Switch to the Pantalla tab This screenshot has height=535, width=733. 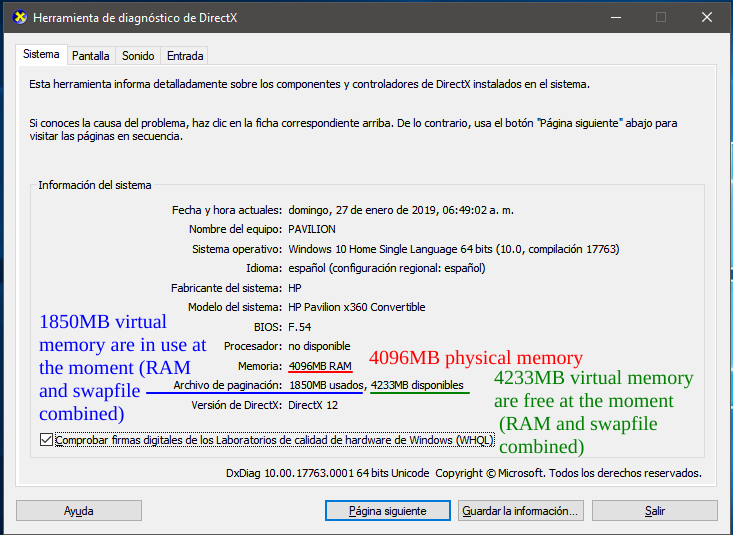coord(91,56)
